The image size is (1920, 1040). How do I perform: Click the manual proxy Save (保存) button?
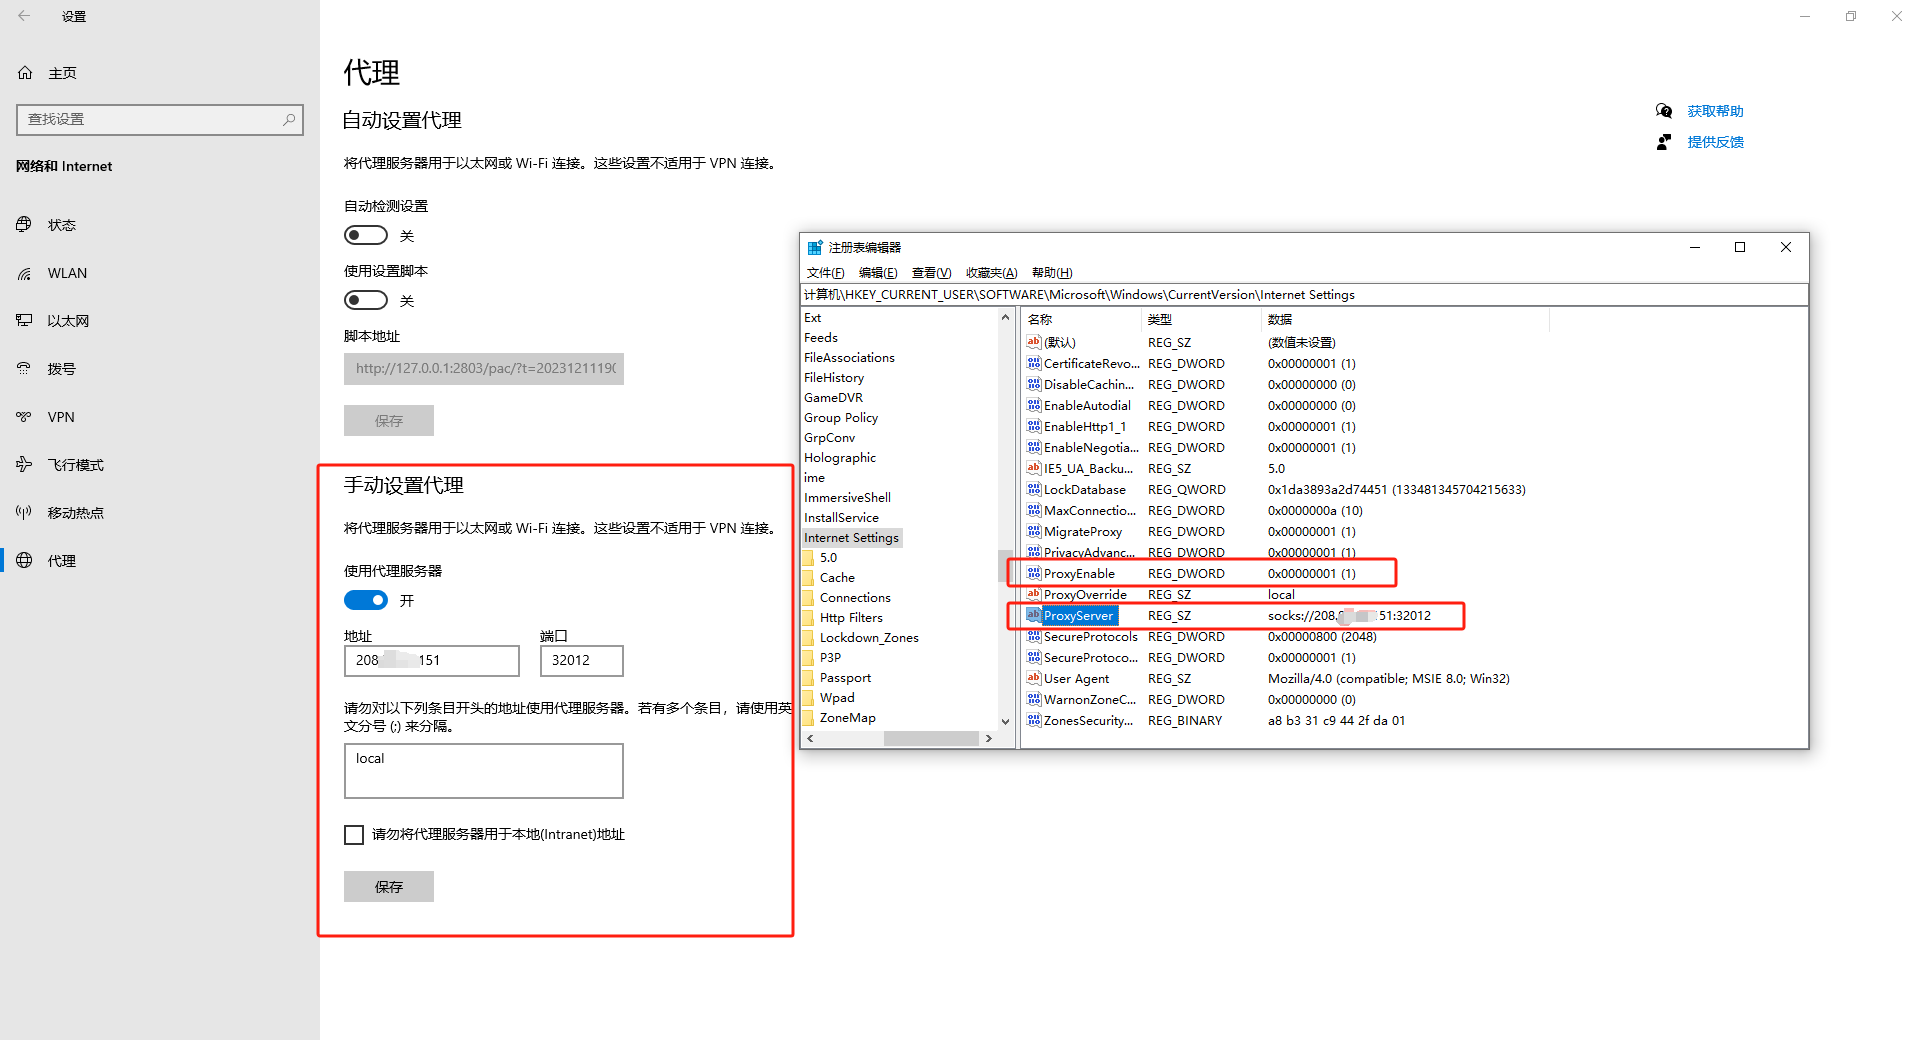389,887
